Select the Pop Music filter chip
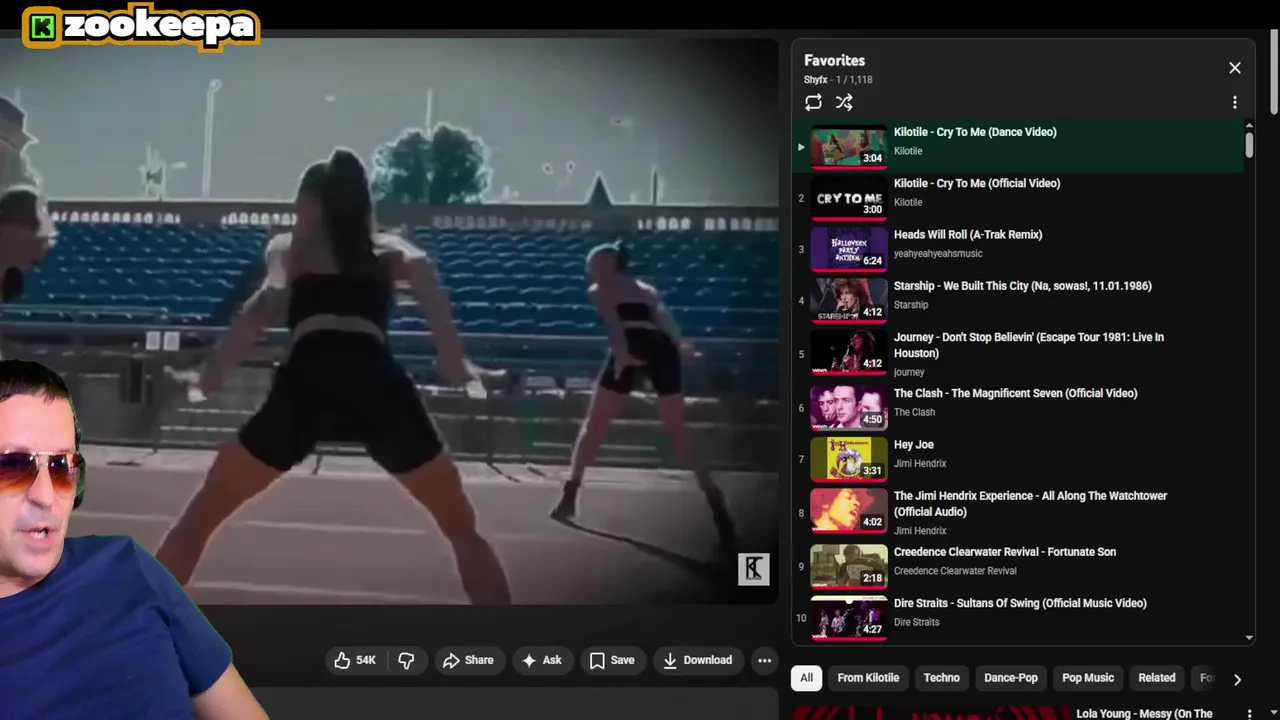Screen dimensions: 1280x720 coord(1088,678)
